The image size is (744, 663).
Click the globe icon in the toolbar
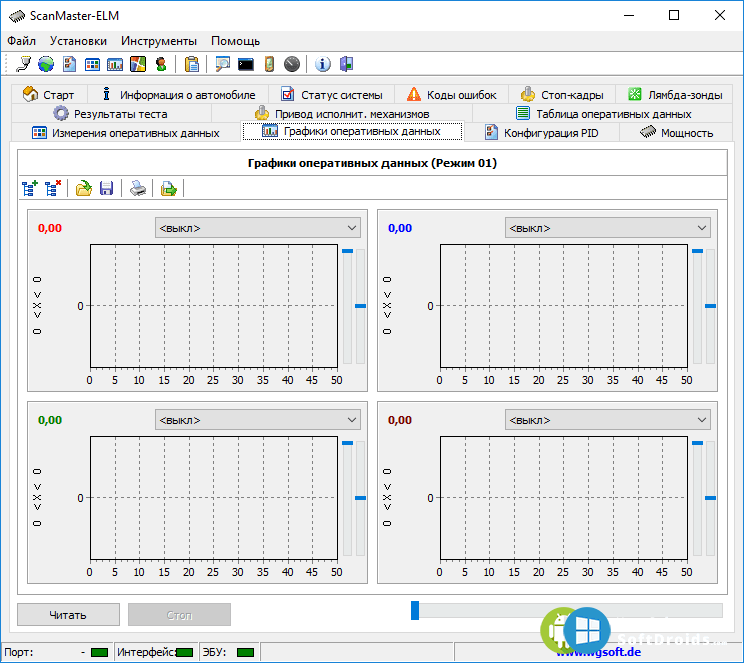coord(46,64)
